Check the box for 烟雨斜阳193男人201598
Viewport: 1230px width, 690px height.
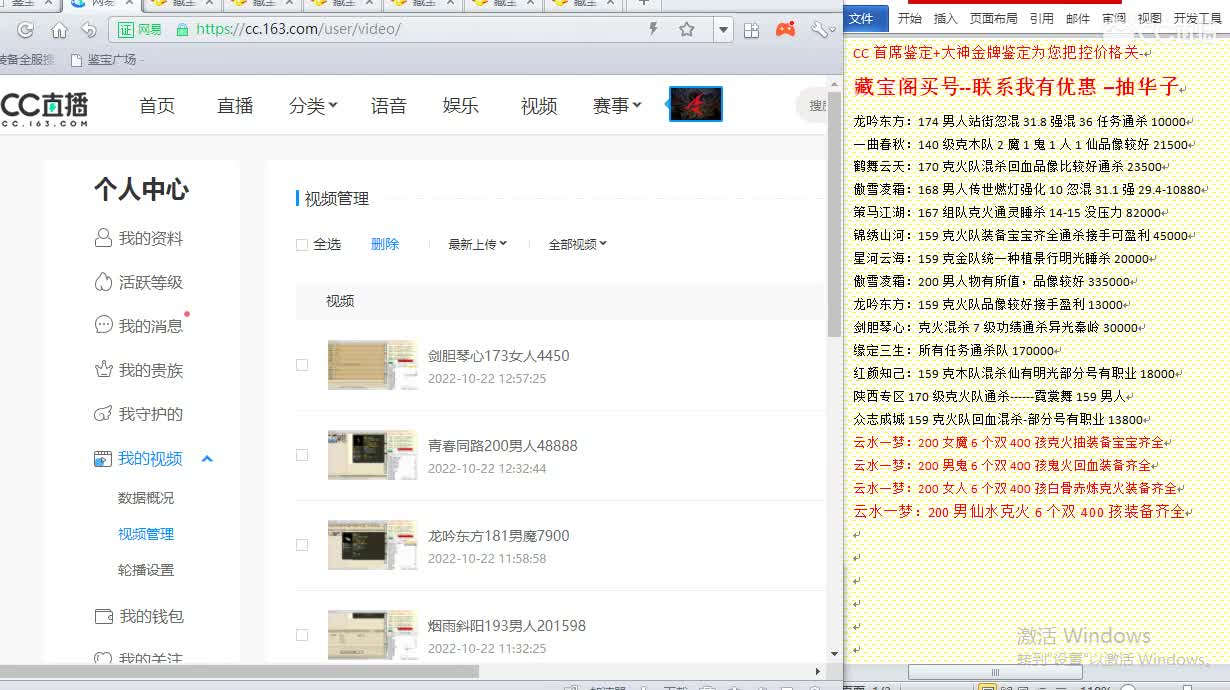tap(302, 635)
